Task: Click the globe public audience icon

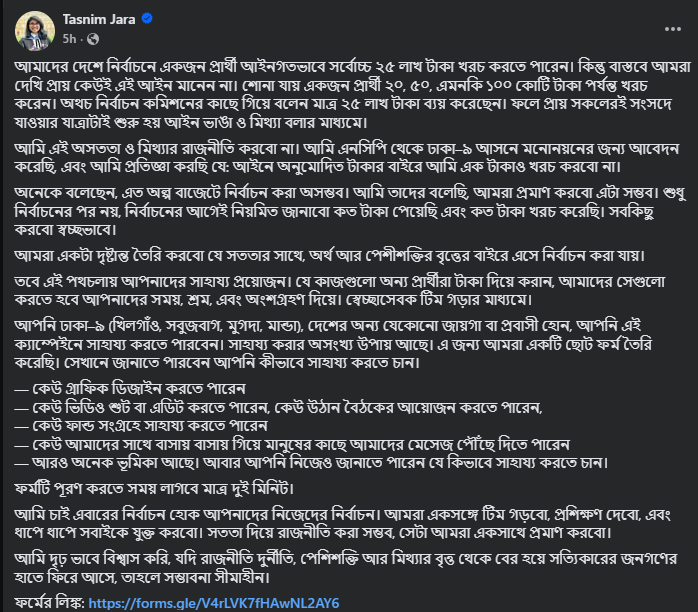Action: click(93, 38)
